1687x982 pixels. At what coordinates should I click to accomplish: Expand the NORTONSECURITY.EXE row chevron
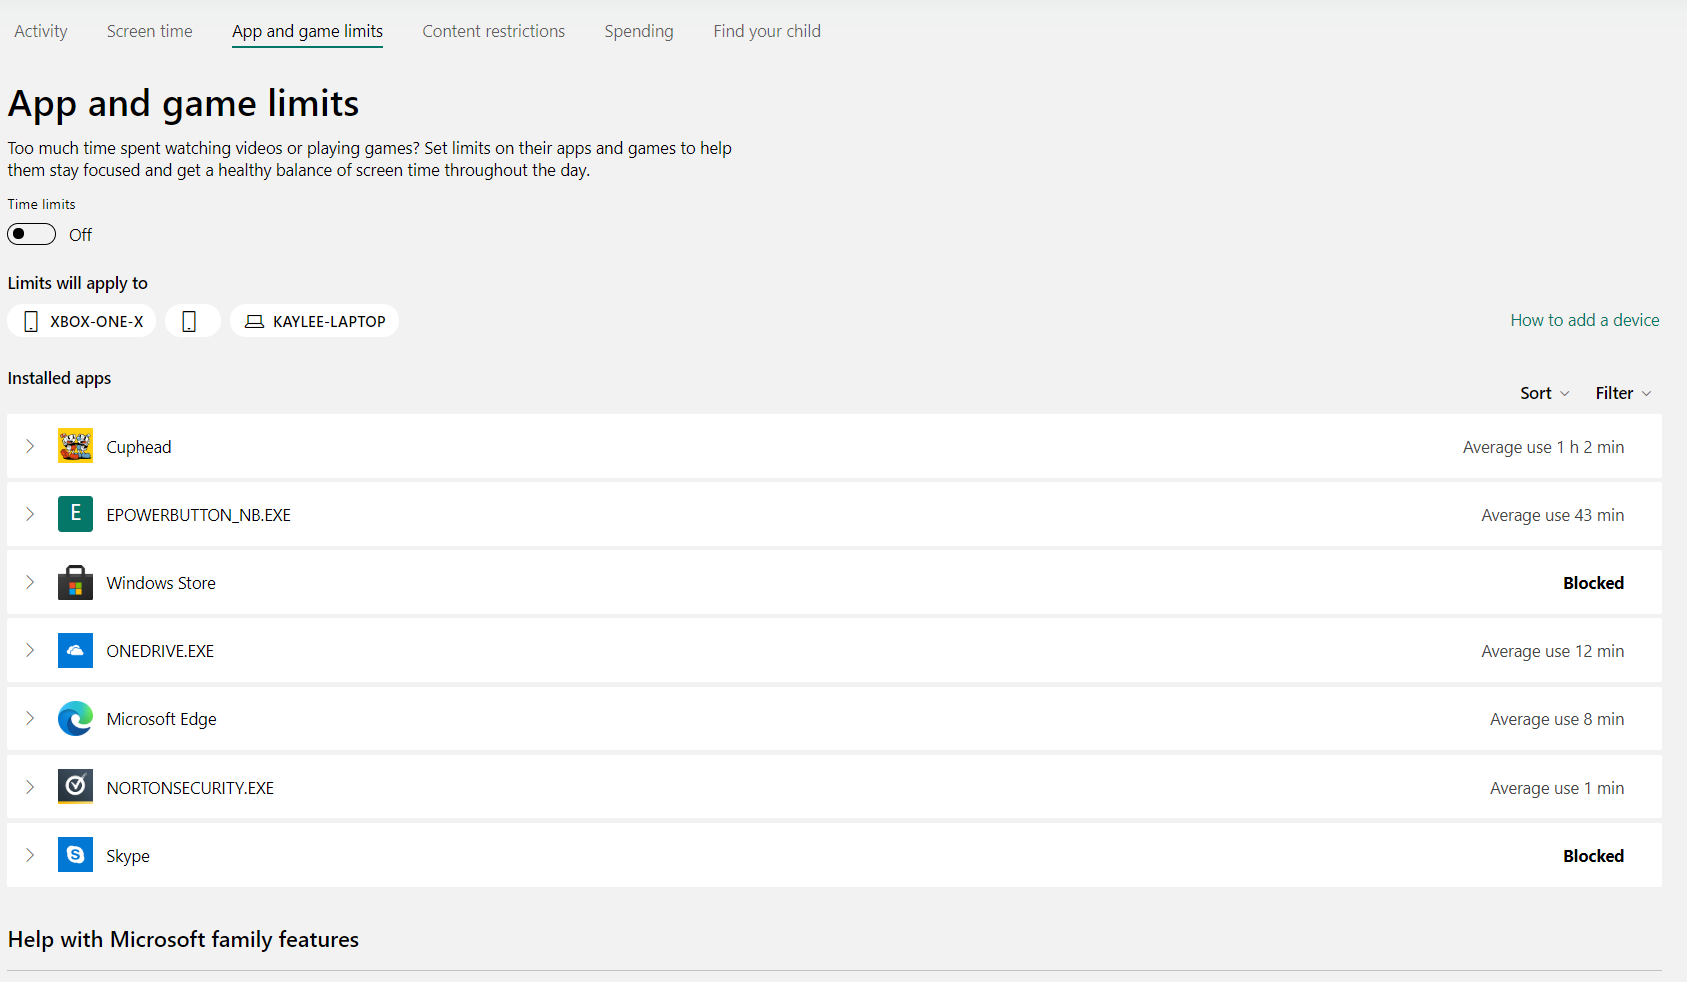(30, 787)
